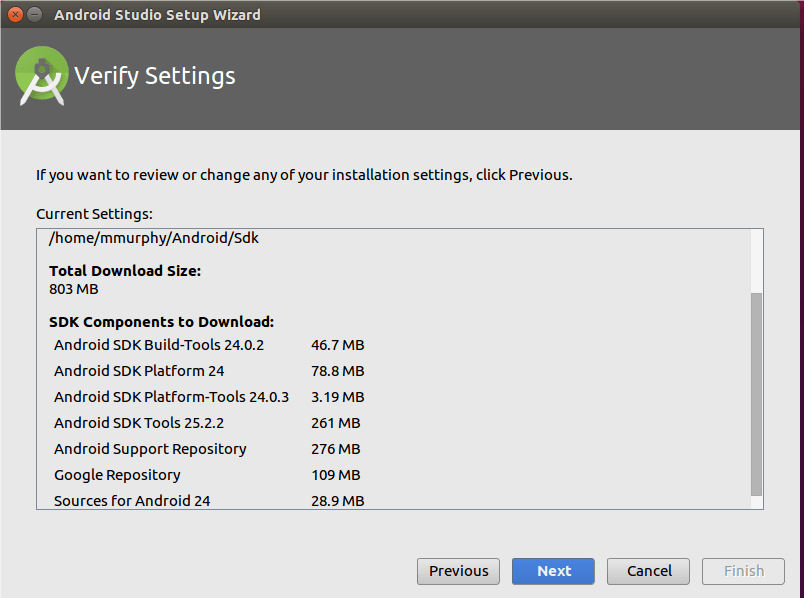
Task: Close the Setup Wizard window
Action: point(14,15)
